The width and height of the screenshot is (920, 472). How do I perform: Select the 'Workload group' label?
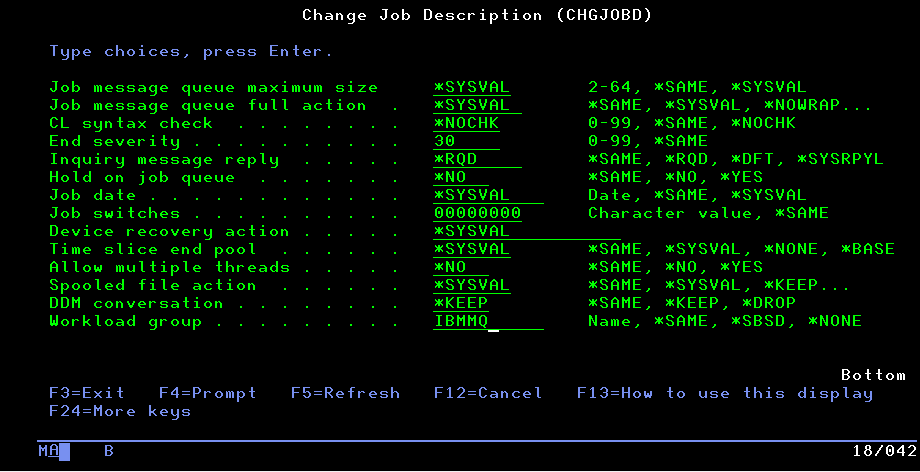click(x=126, y=321)
